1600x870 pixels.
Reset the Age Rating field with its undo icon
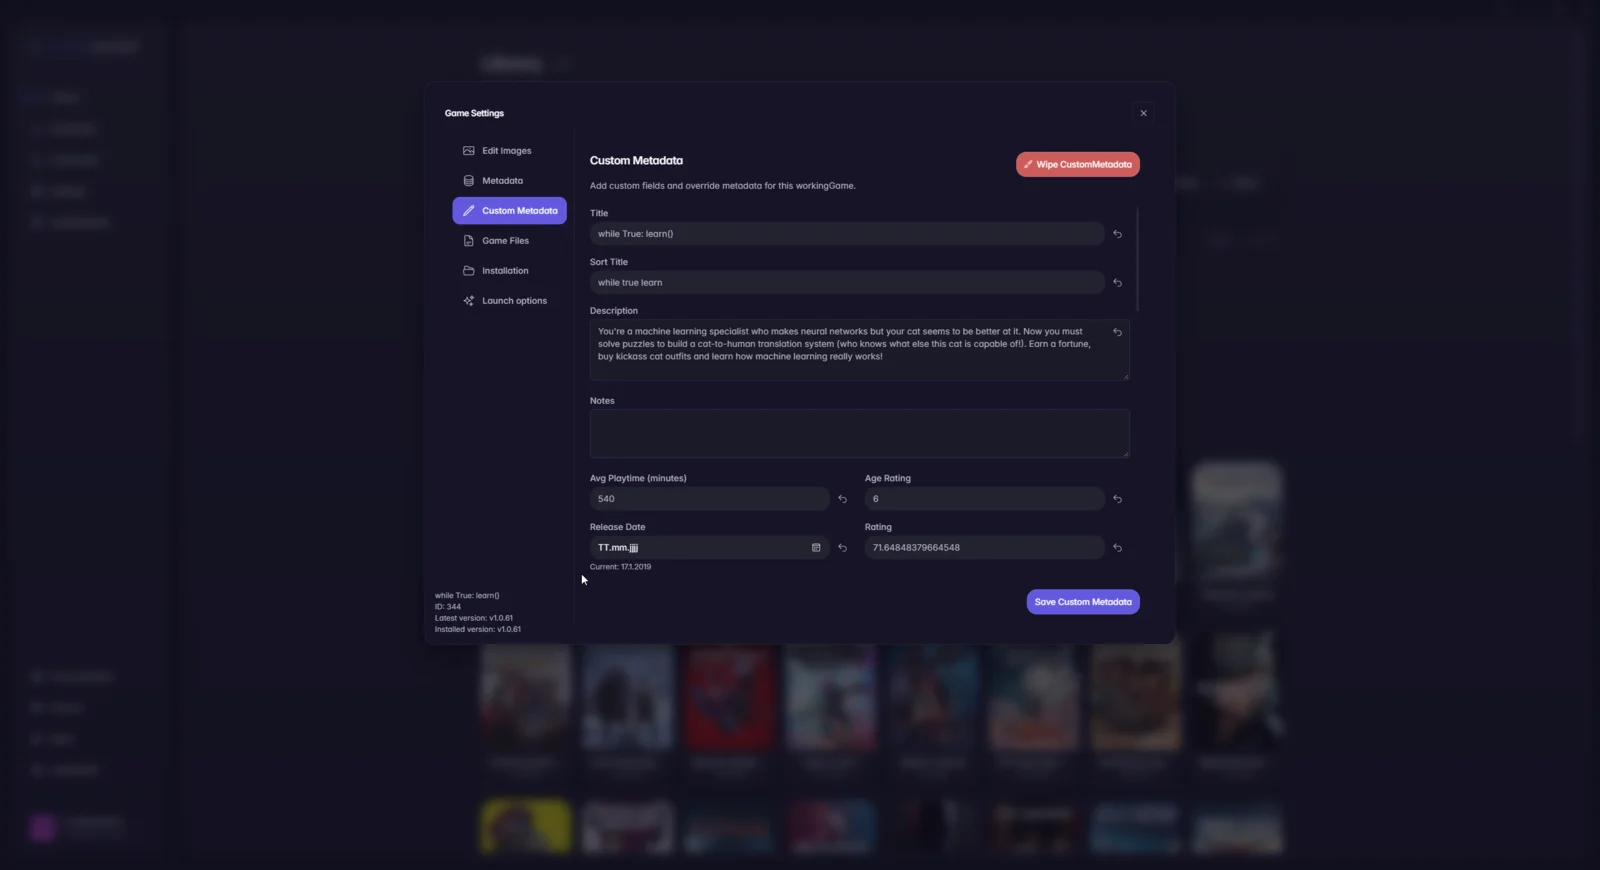click(1117, 499)
